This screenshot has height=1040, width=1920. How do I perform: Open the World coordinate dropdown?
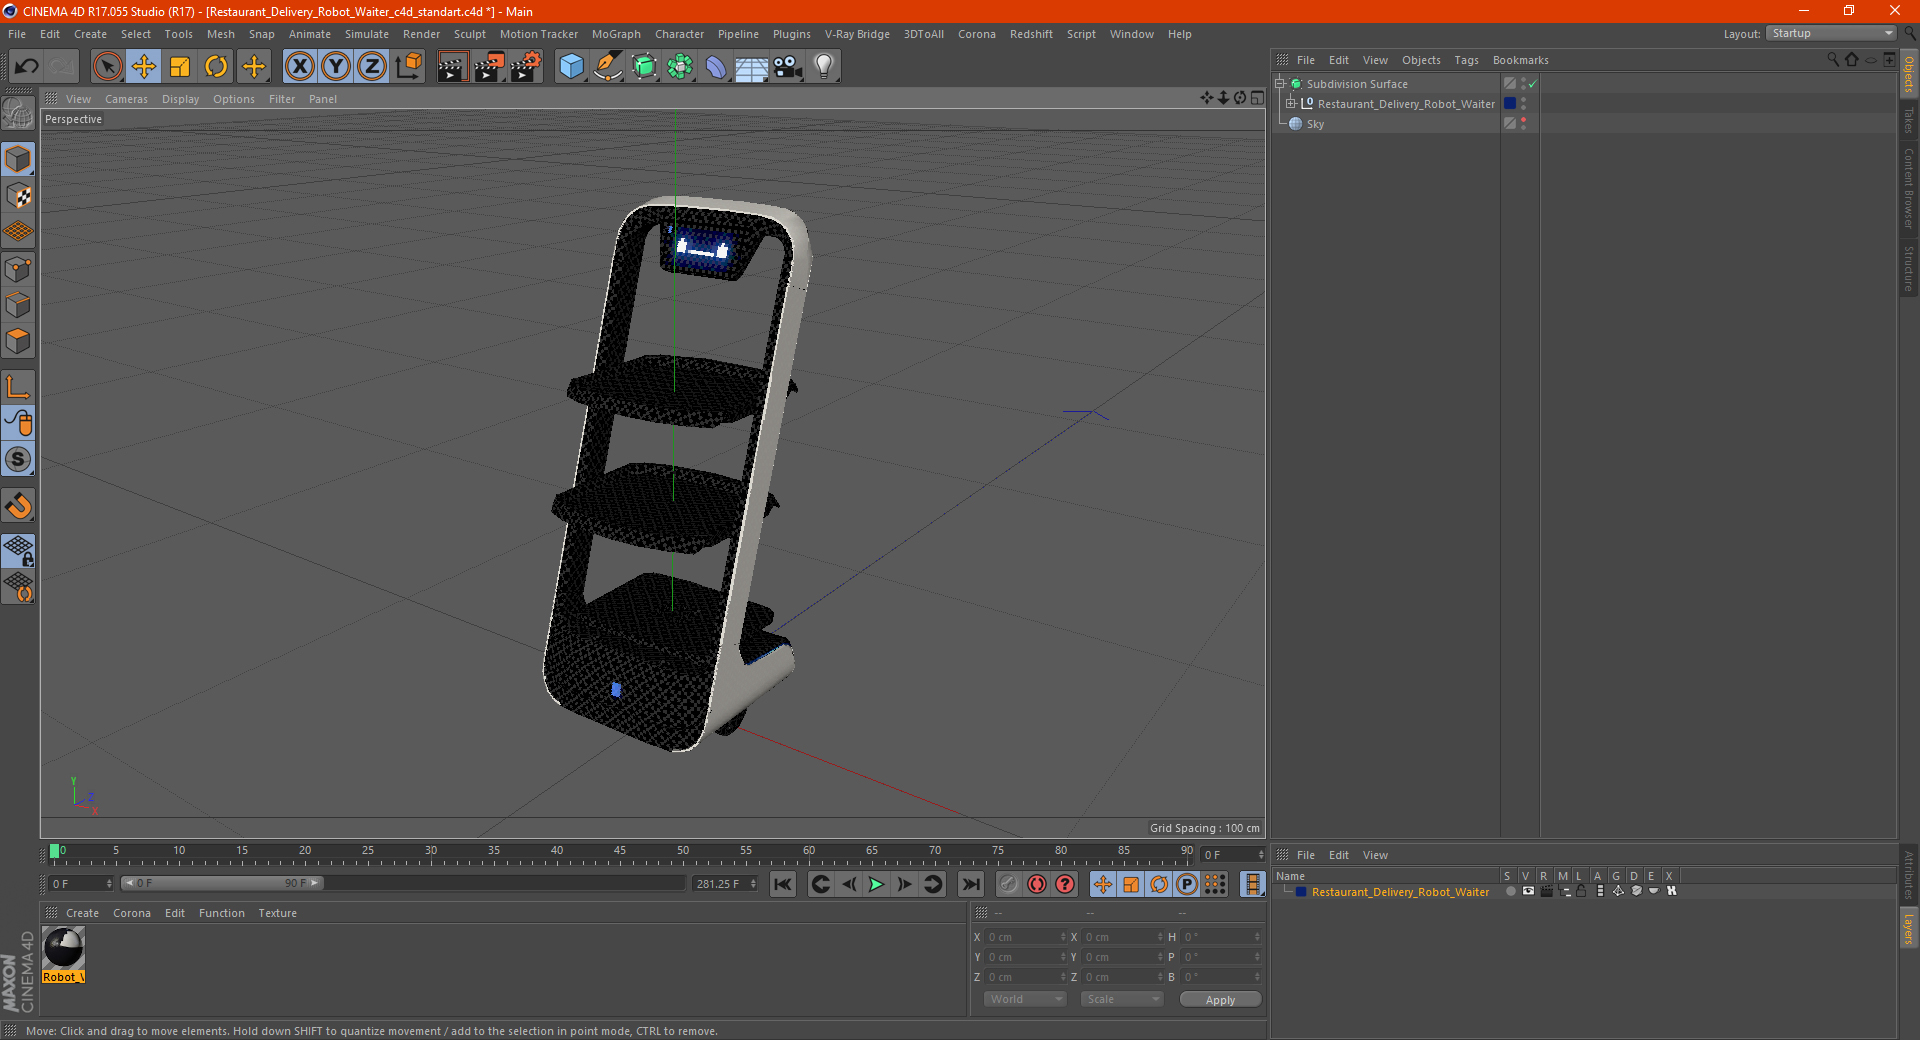coord(1025,999)
